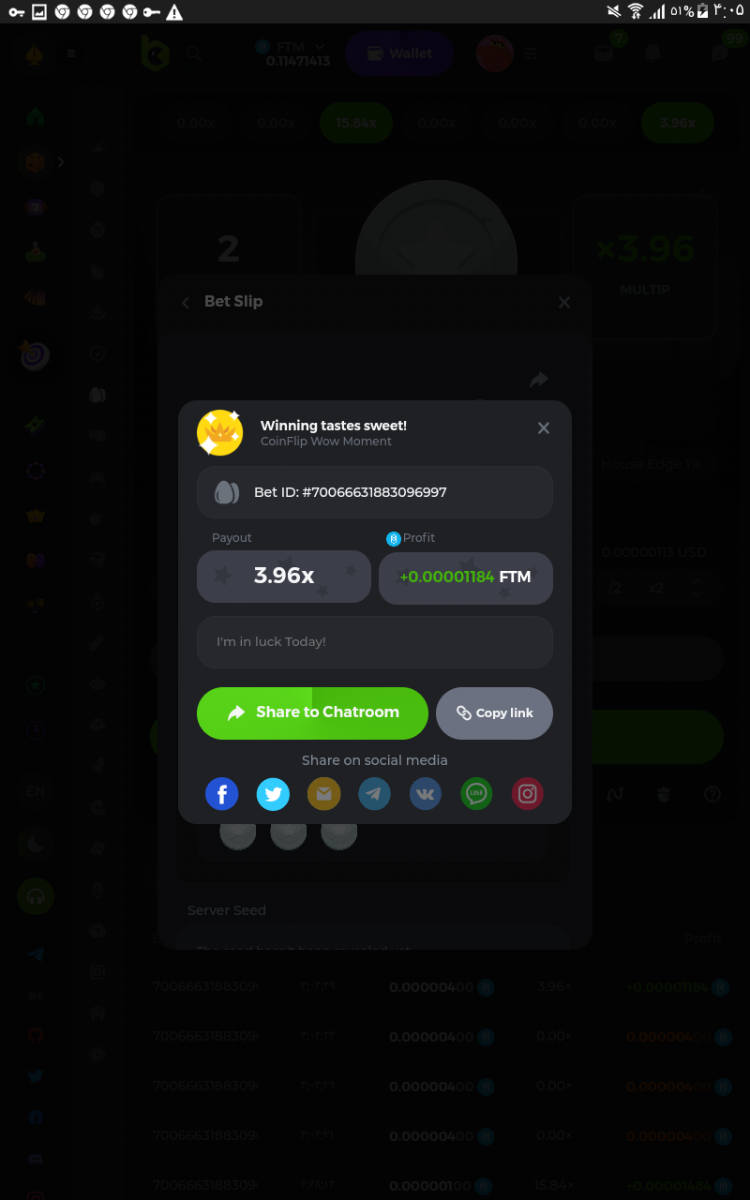The width and height of the screenshot is (750, 1200).
Task: Copy link to the bet
Action: [494, 713]
